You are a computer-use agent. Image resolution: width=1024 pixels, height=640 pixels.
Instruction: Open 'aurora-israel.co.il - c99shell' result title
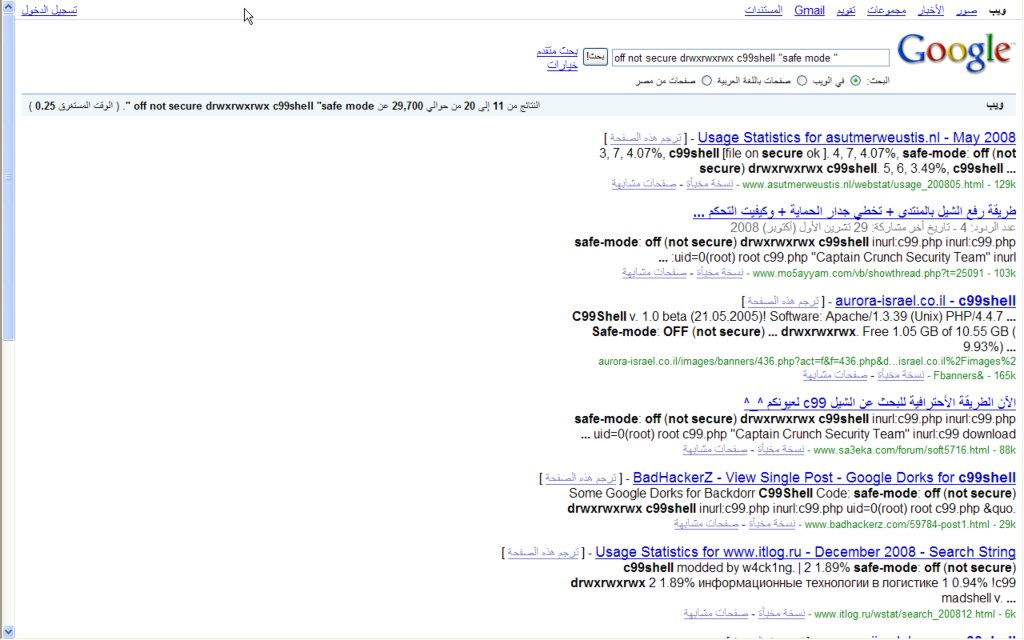click(925, 301)
